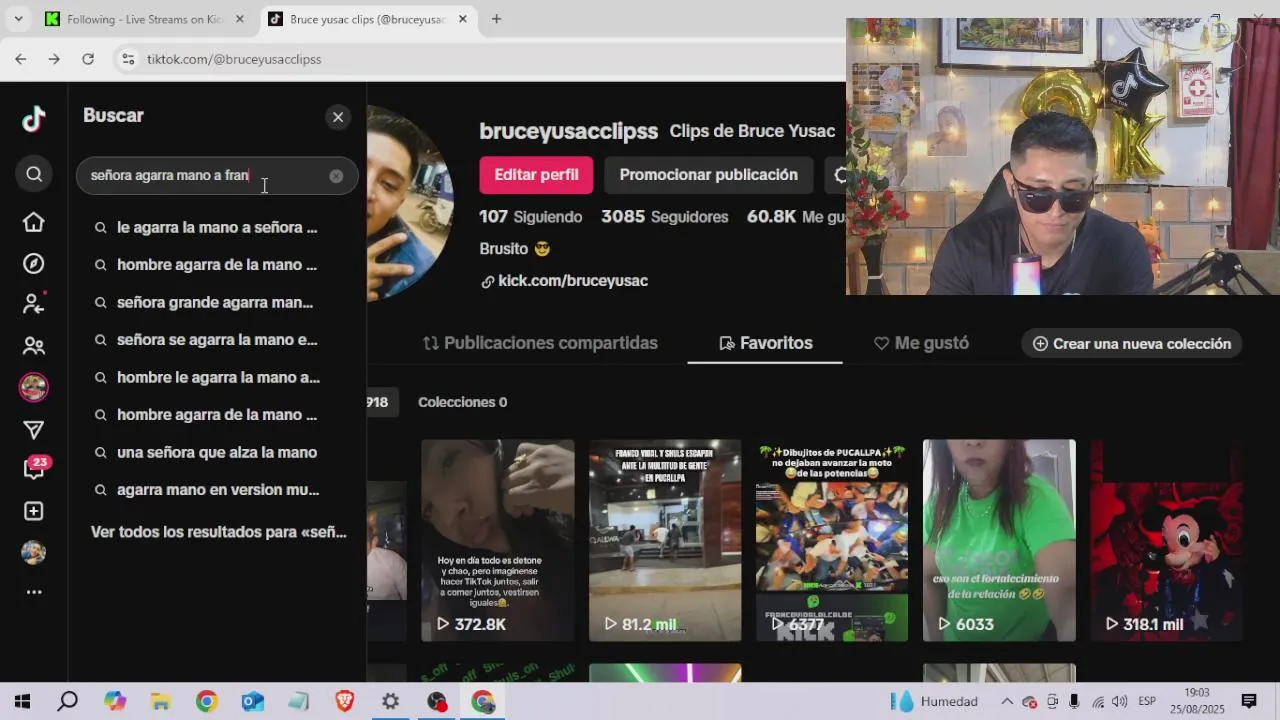
Task: Click Promocionar publicación button
Action: [x=708, y=175]
